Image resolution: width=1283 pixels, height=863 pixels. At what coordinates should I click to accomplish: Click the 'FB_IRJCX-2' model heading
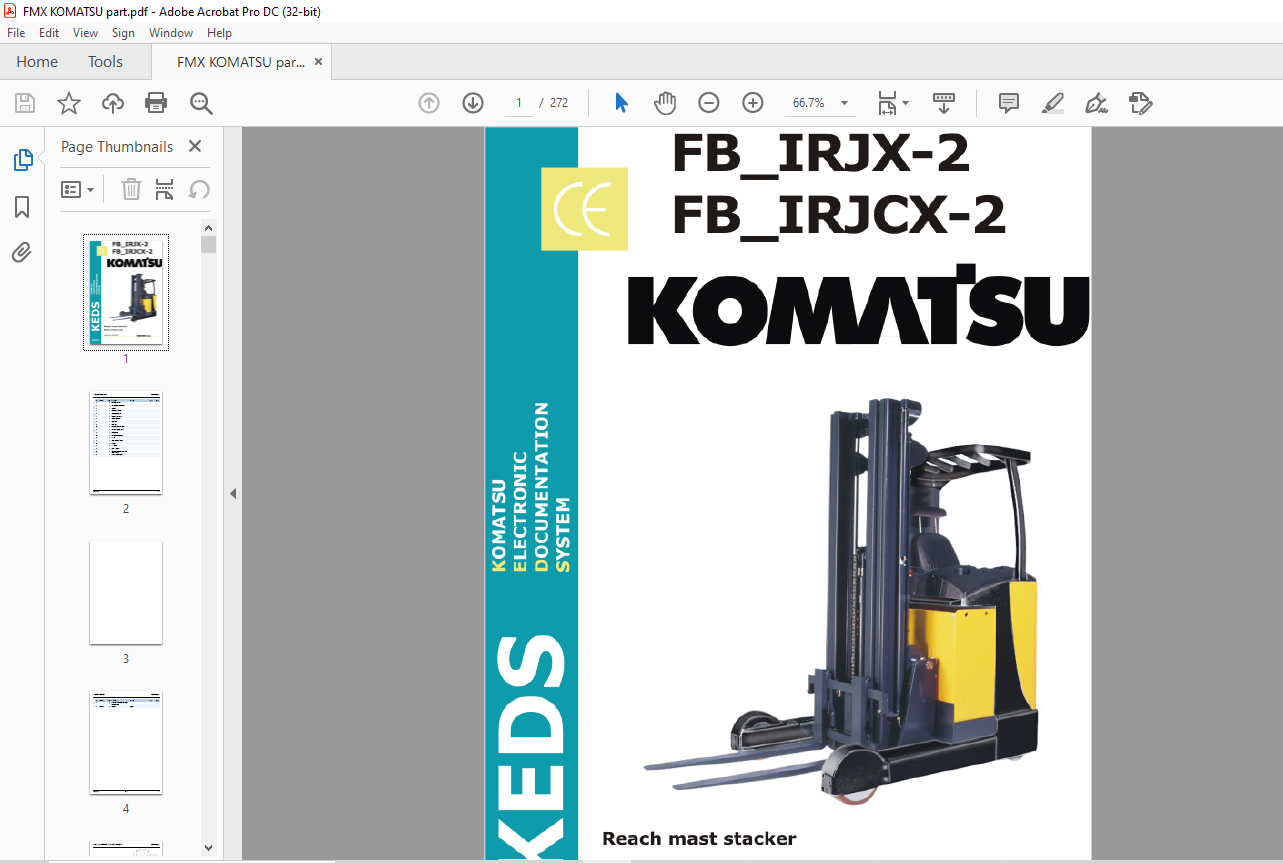[838, 215]
